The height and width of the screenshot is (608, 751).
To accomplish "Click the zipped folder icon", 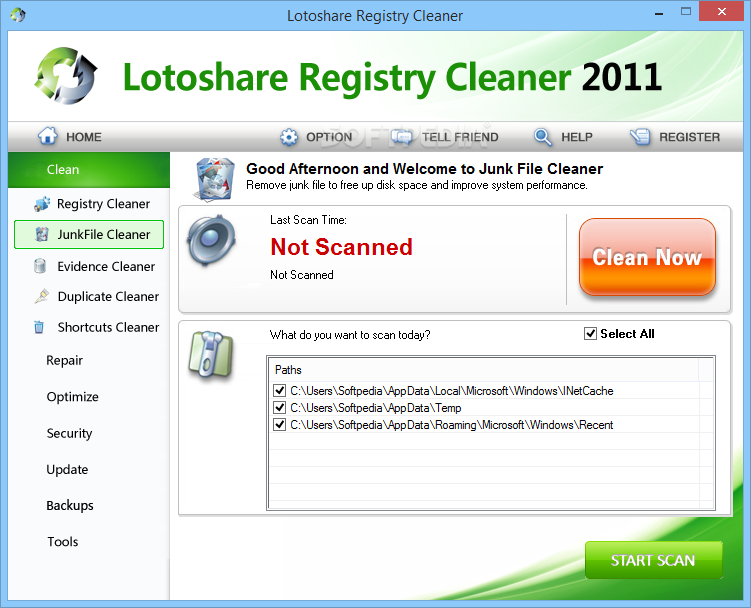I will (x=211, y=354).
